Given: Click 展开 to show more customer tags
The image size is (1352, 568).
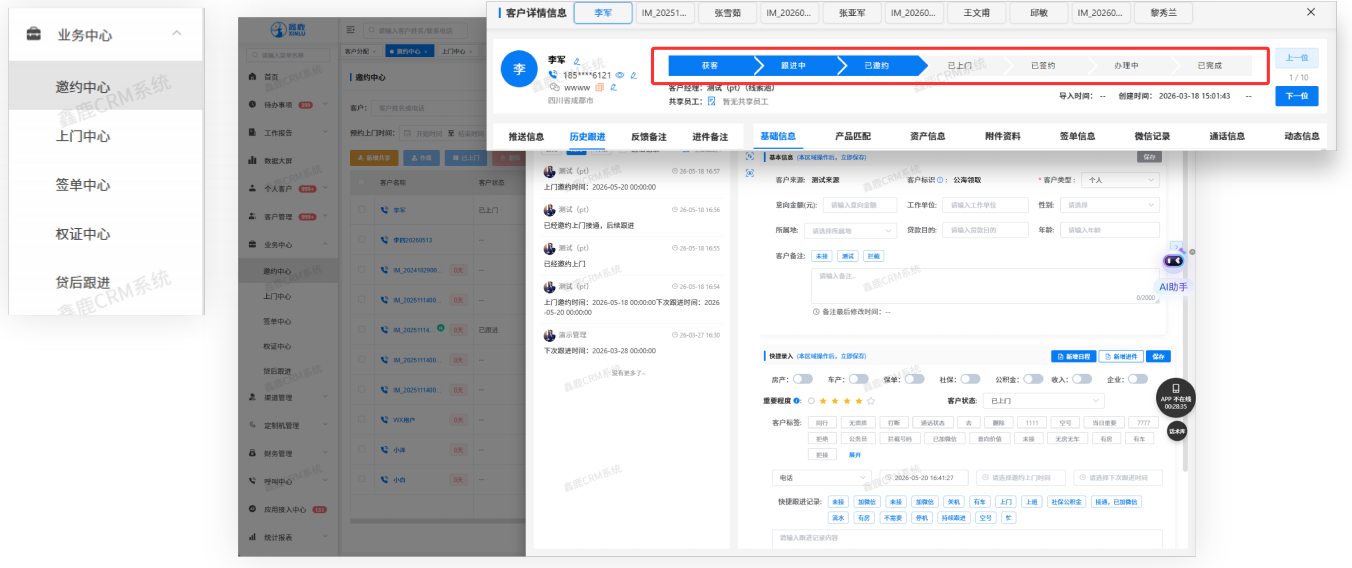Looking at the screenshot, I should pos(855,454).
